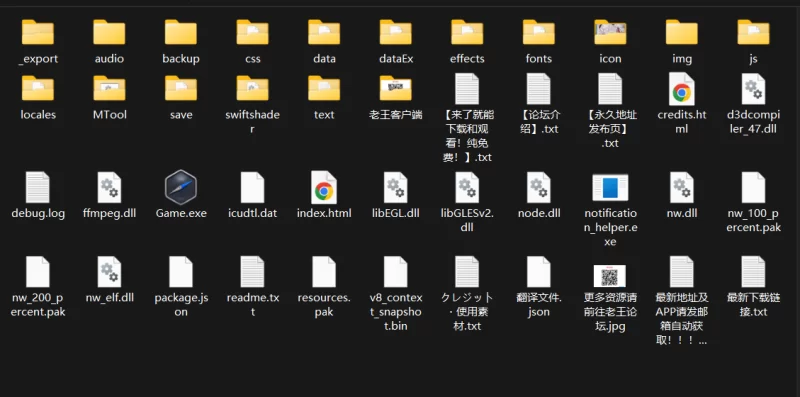
Task: Click the backup folder icon
Action: 181,32
